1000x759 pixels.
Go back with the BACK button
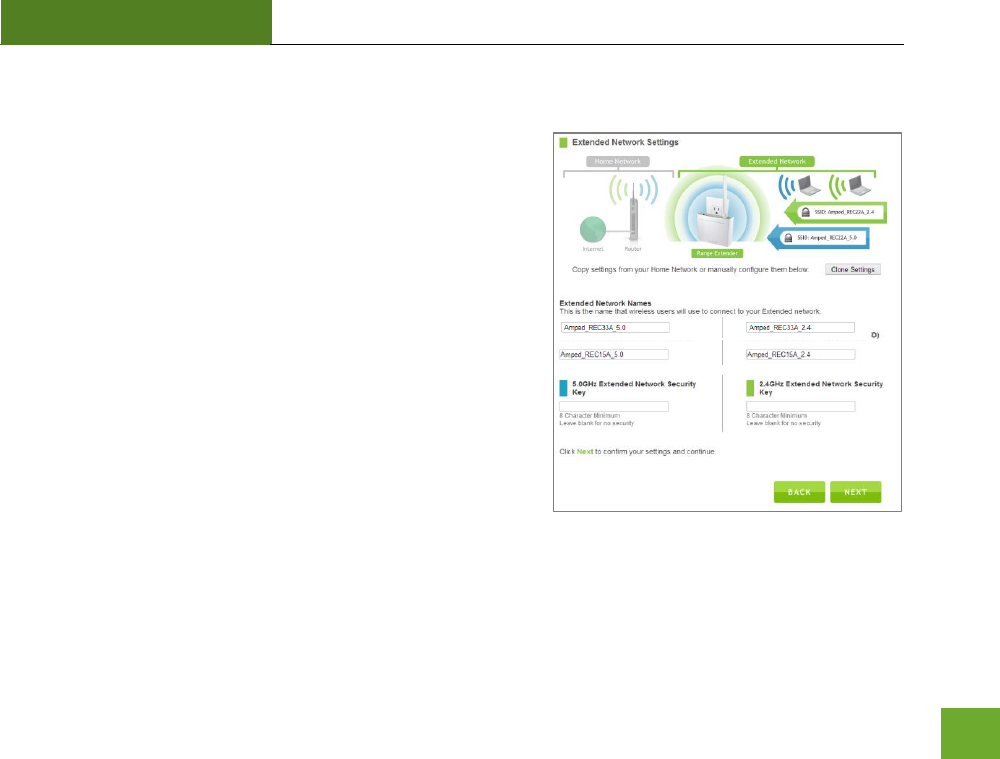click(x=799, y=492)
